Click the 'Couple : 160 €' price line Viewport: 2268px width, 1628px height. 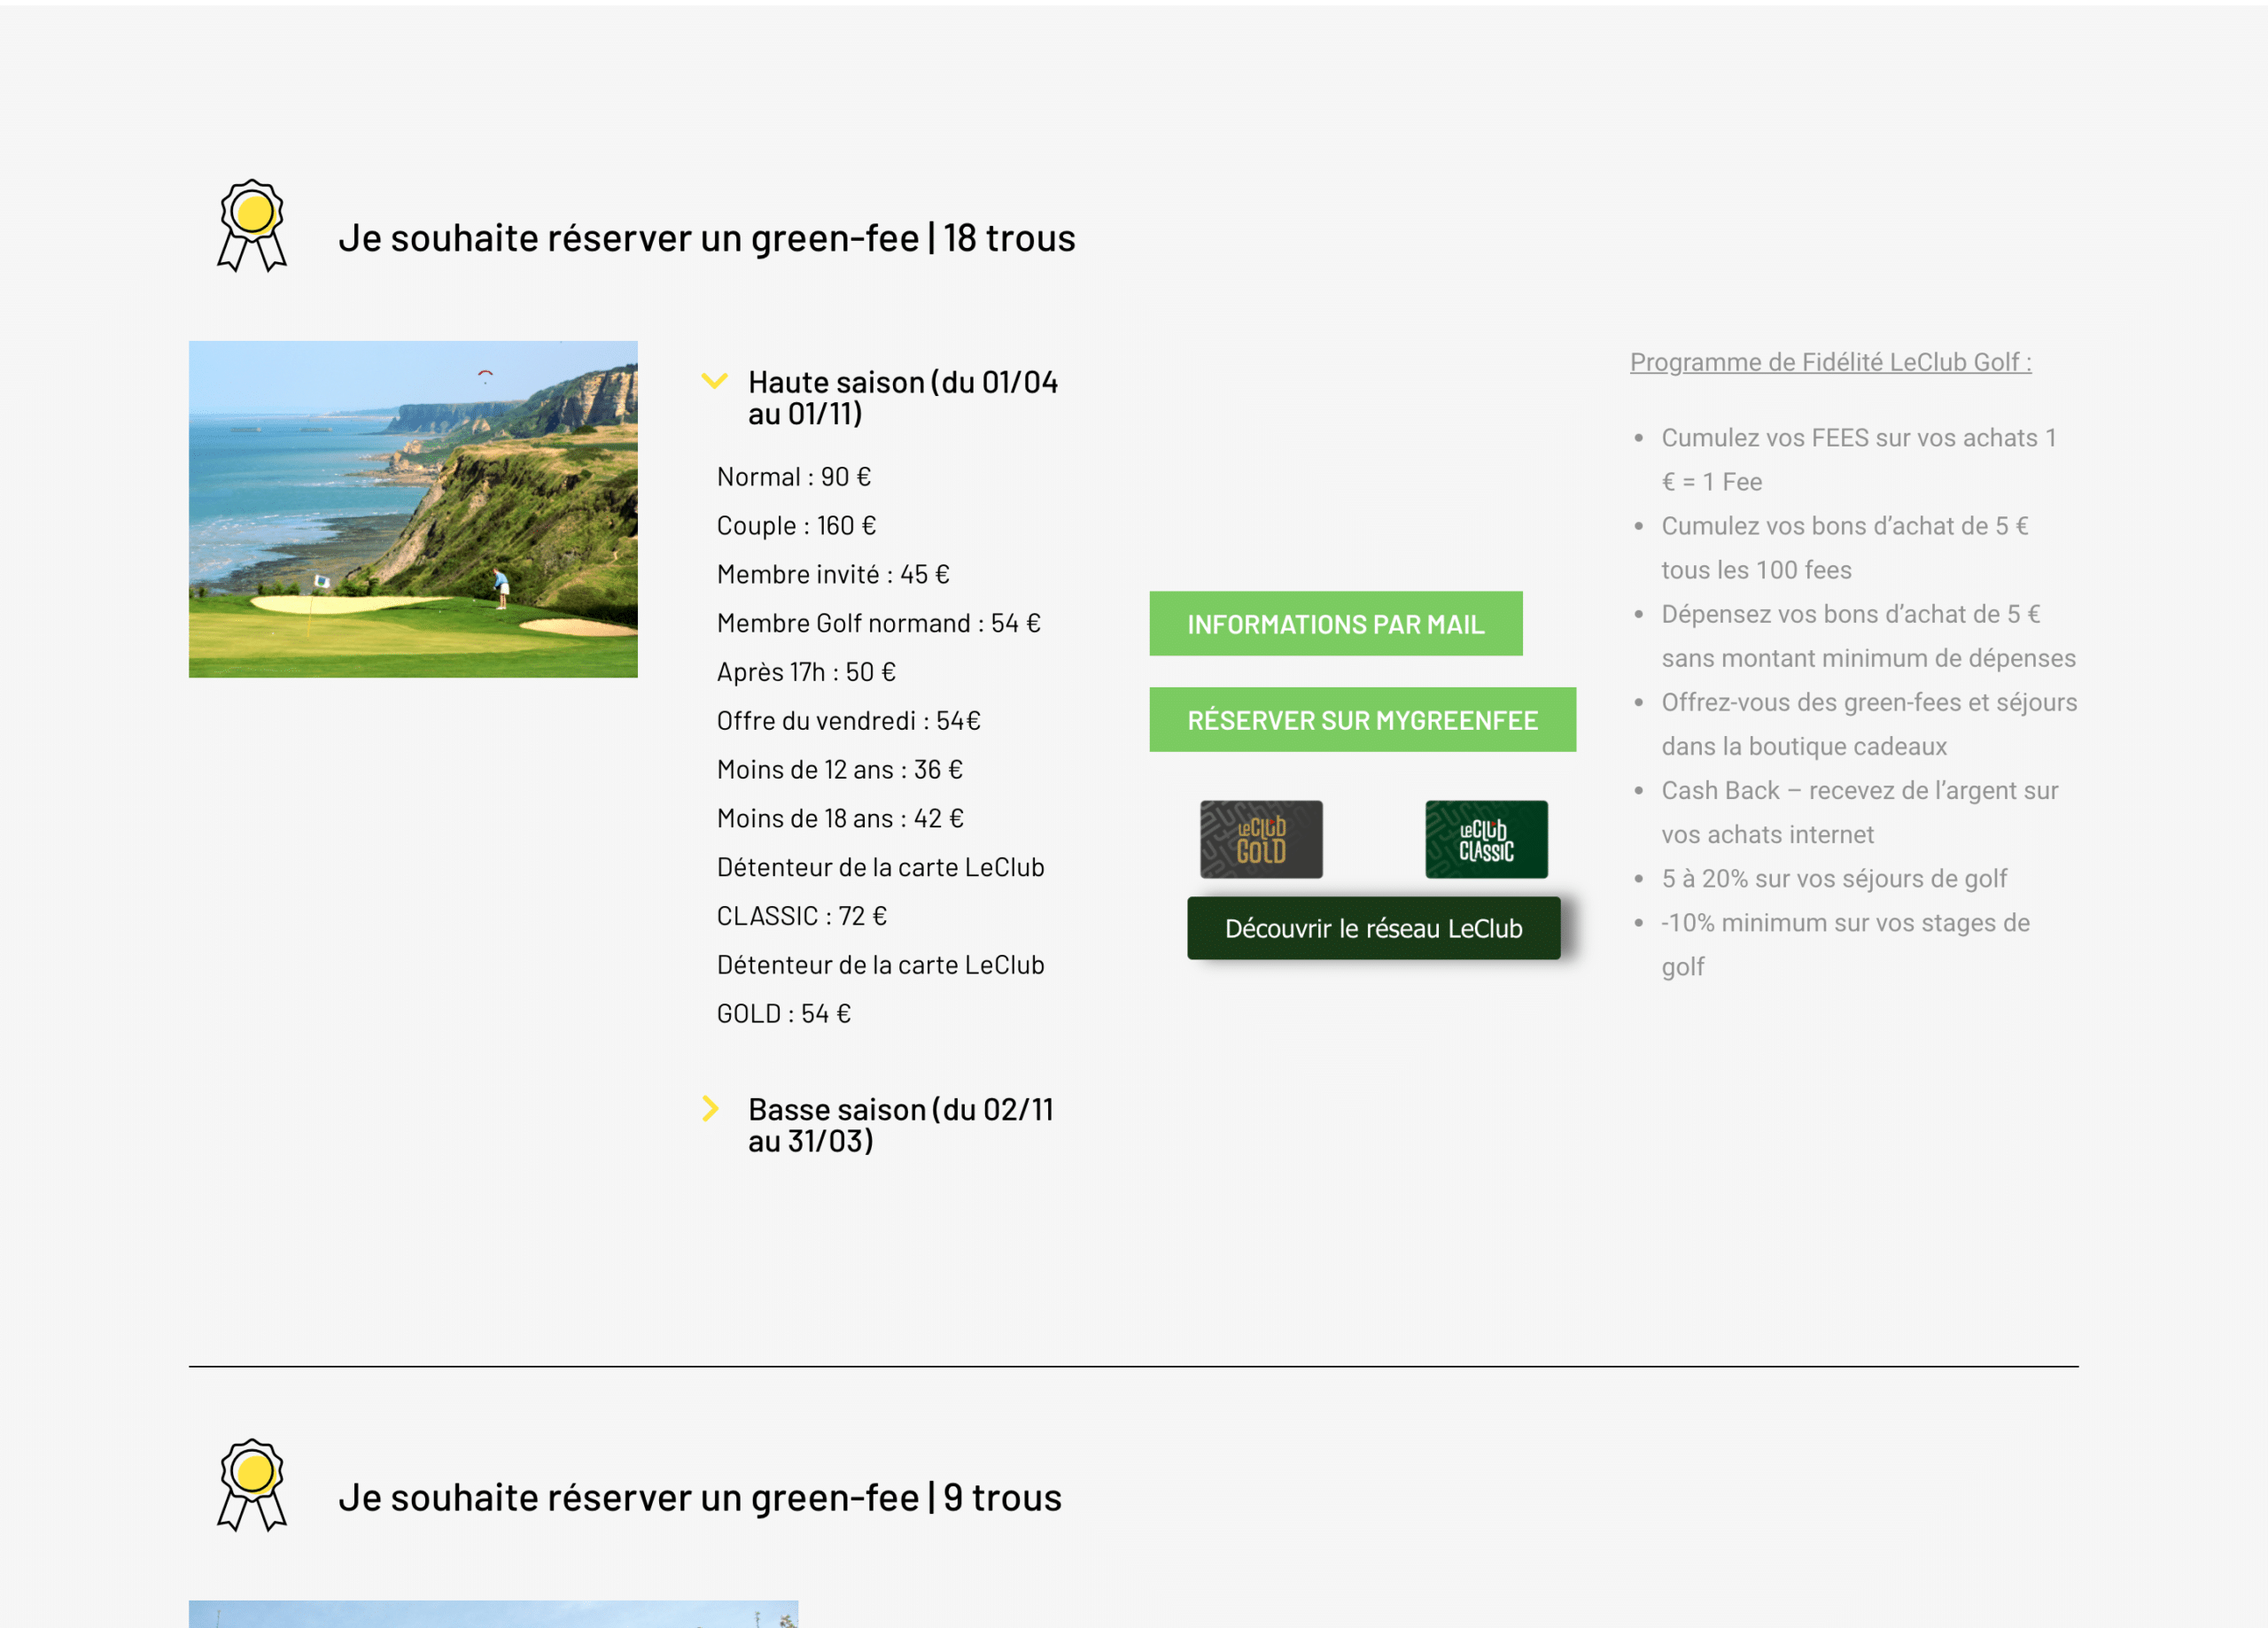pos(796,526)
